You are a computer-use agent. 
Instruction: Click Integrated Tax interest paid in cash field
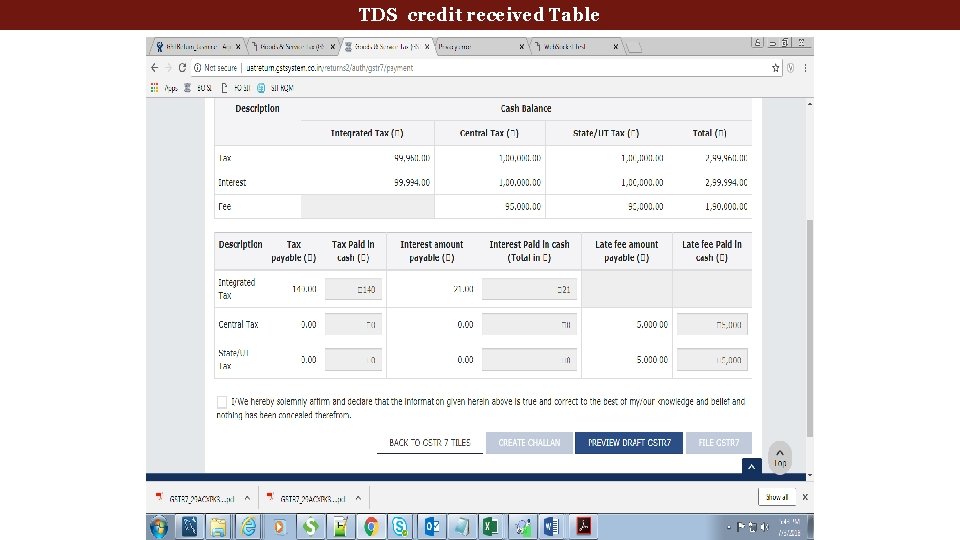tap(529, 289)
